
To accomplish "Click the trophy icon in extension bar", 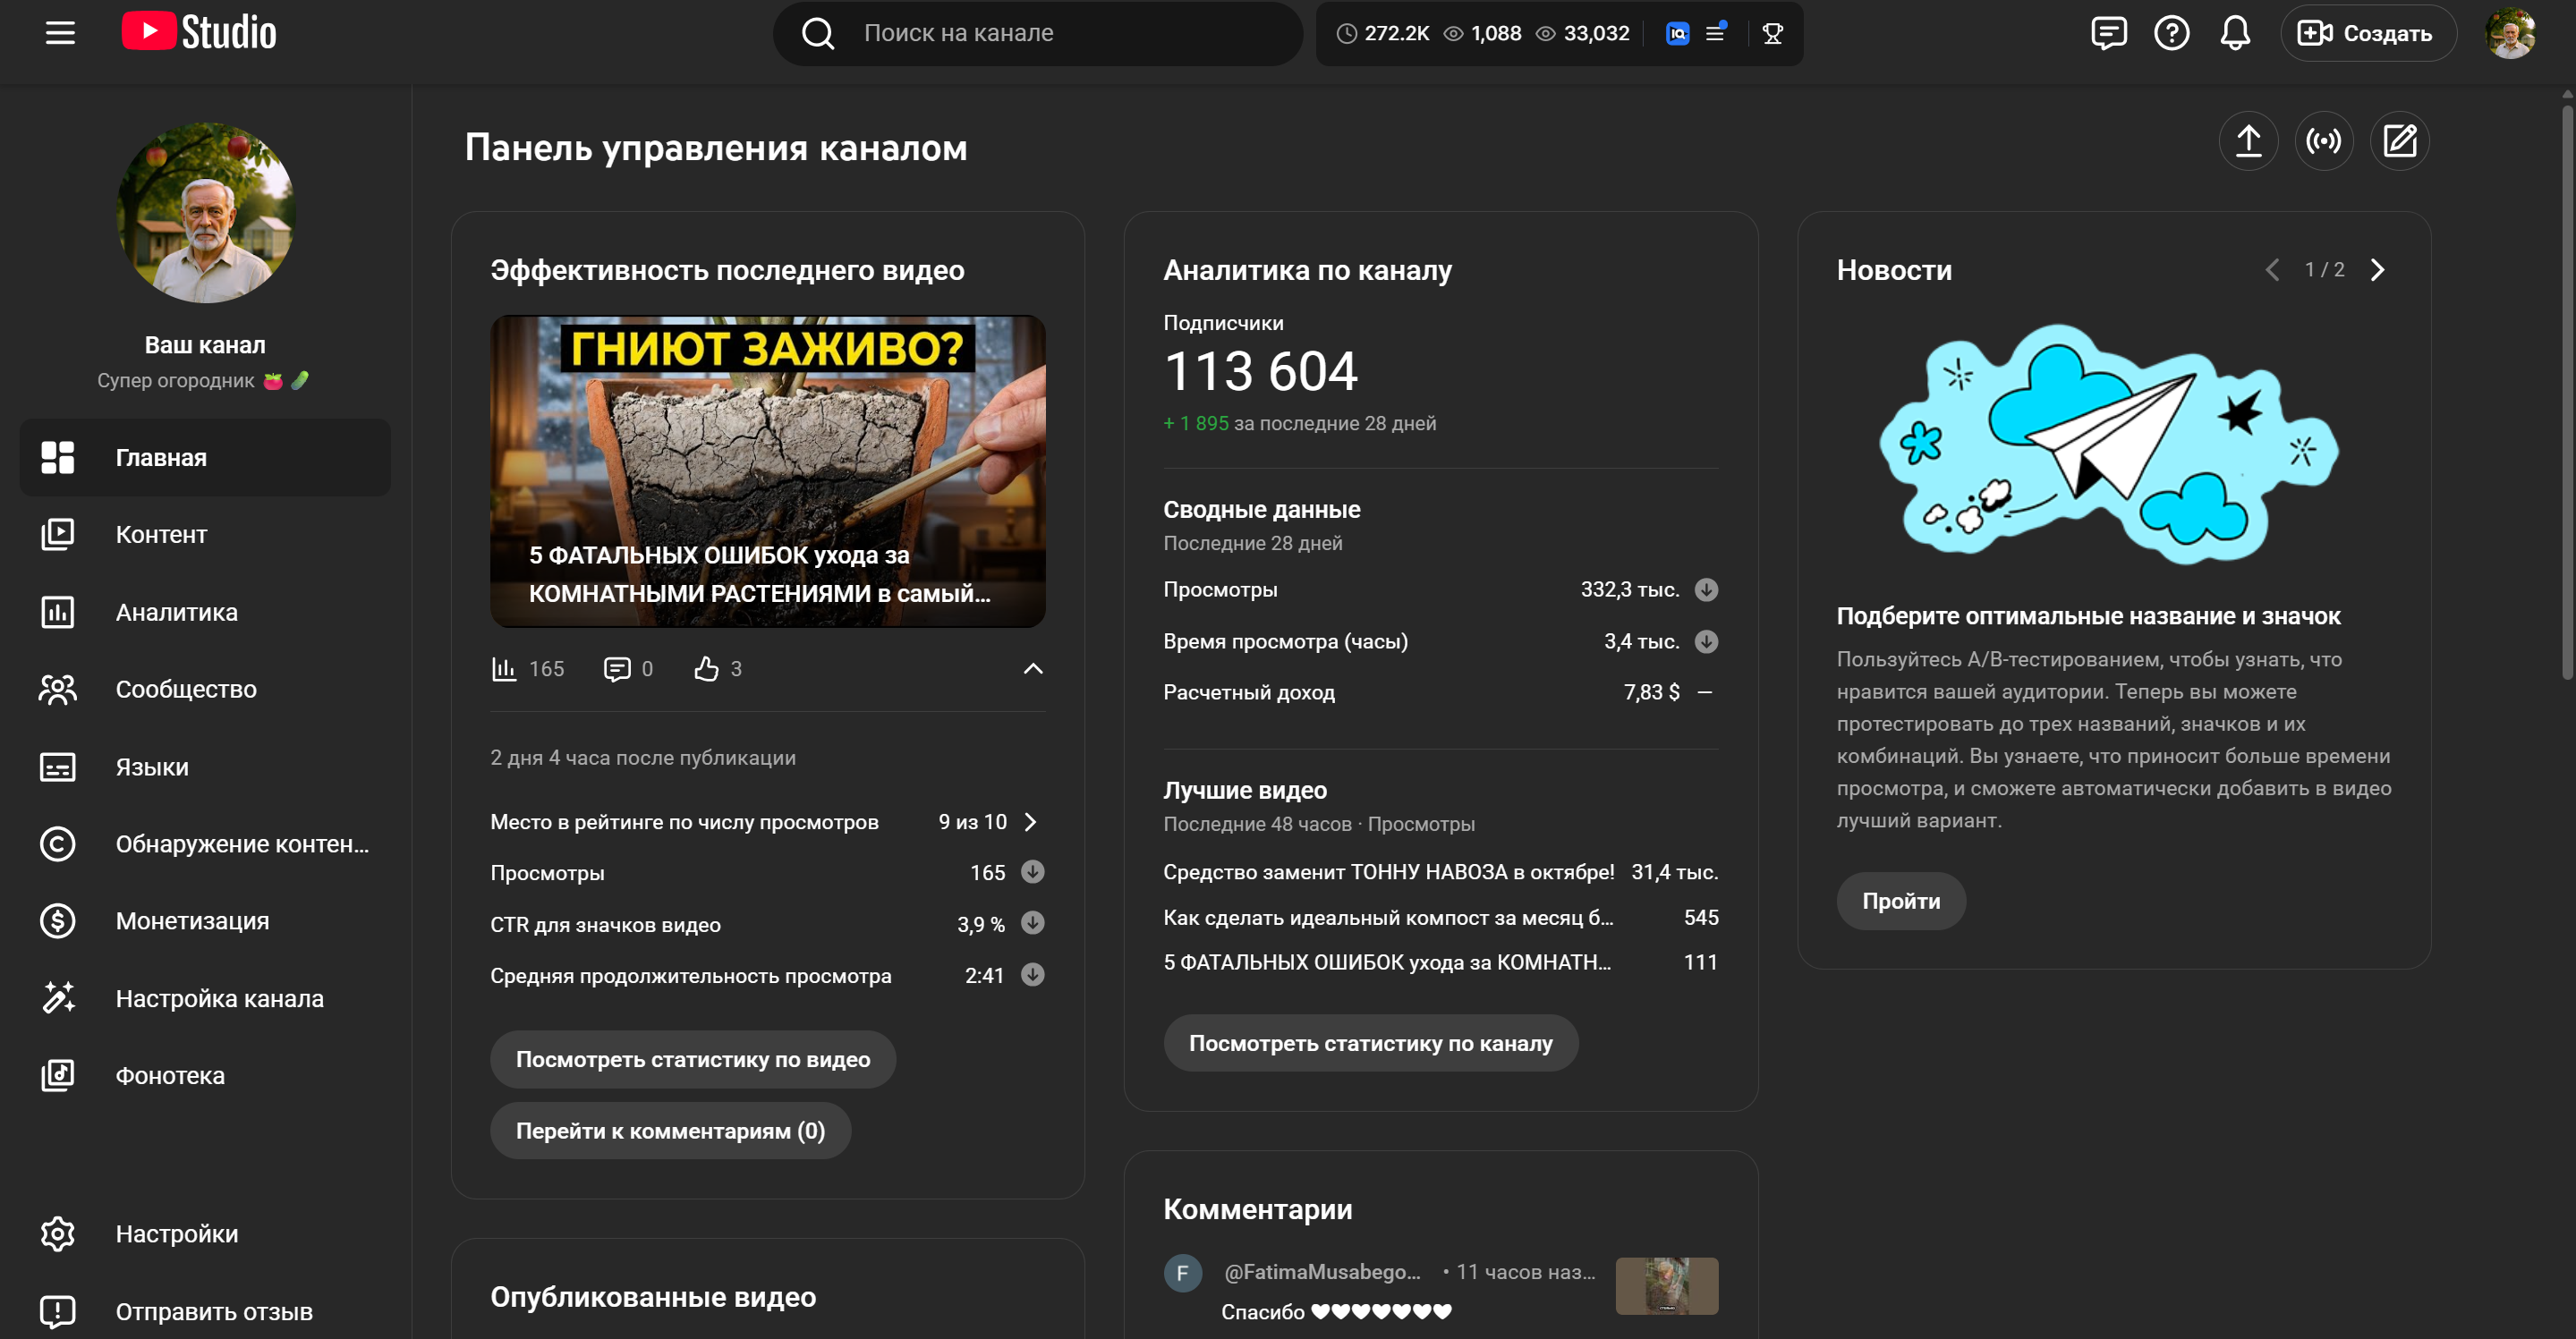I will (x=1772, y=33).
